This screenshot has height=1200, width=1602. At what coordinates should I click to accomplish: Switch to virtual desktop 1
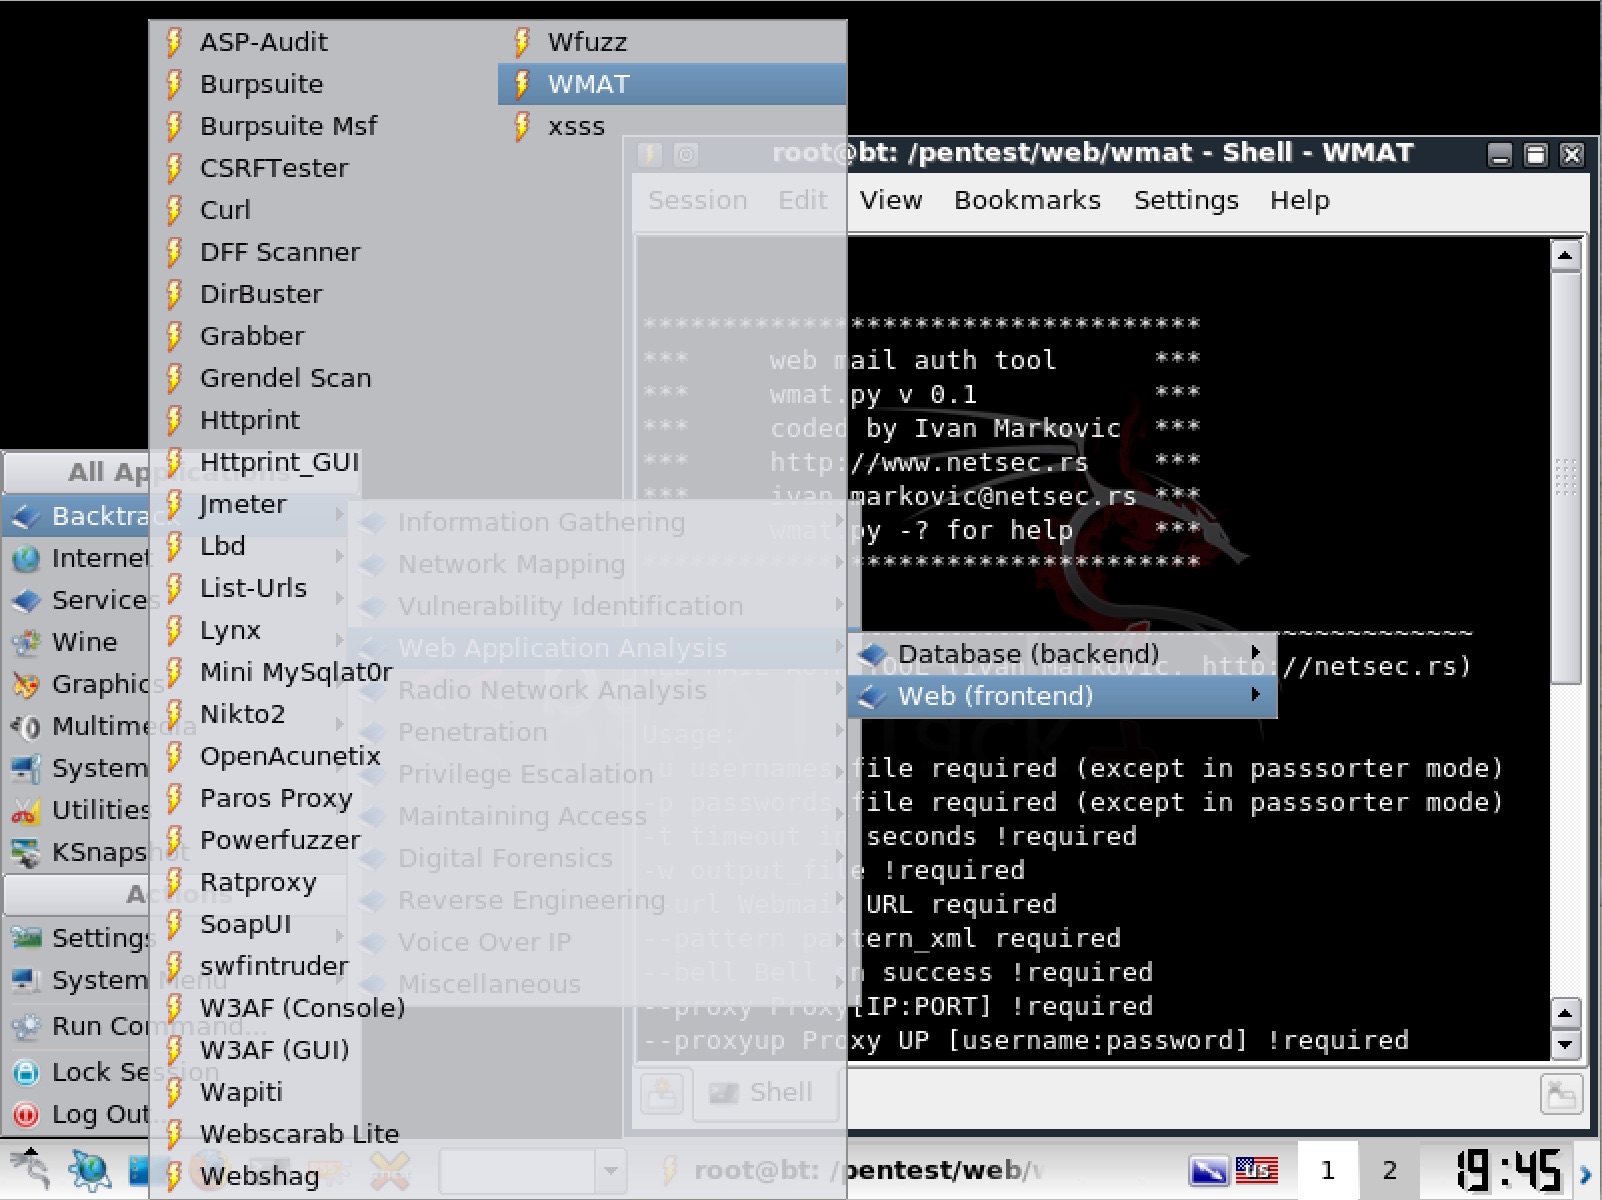tap(1327, 1170)
